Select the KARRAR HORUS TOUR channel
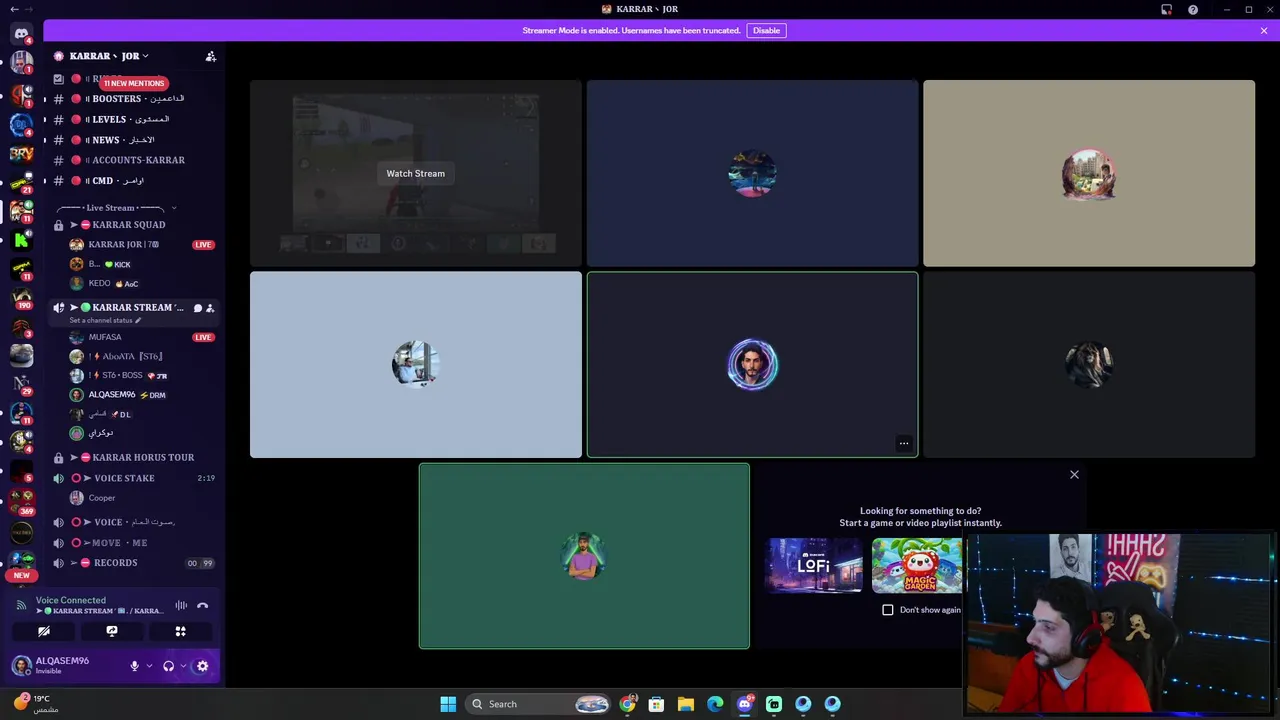This screenshot has width=1280, height=720. [133, 457]
